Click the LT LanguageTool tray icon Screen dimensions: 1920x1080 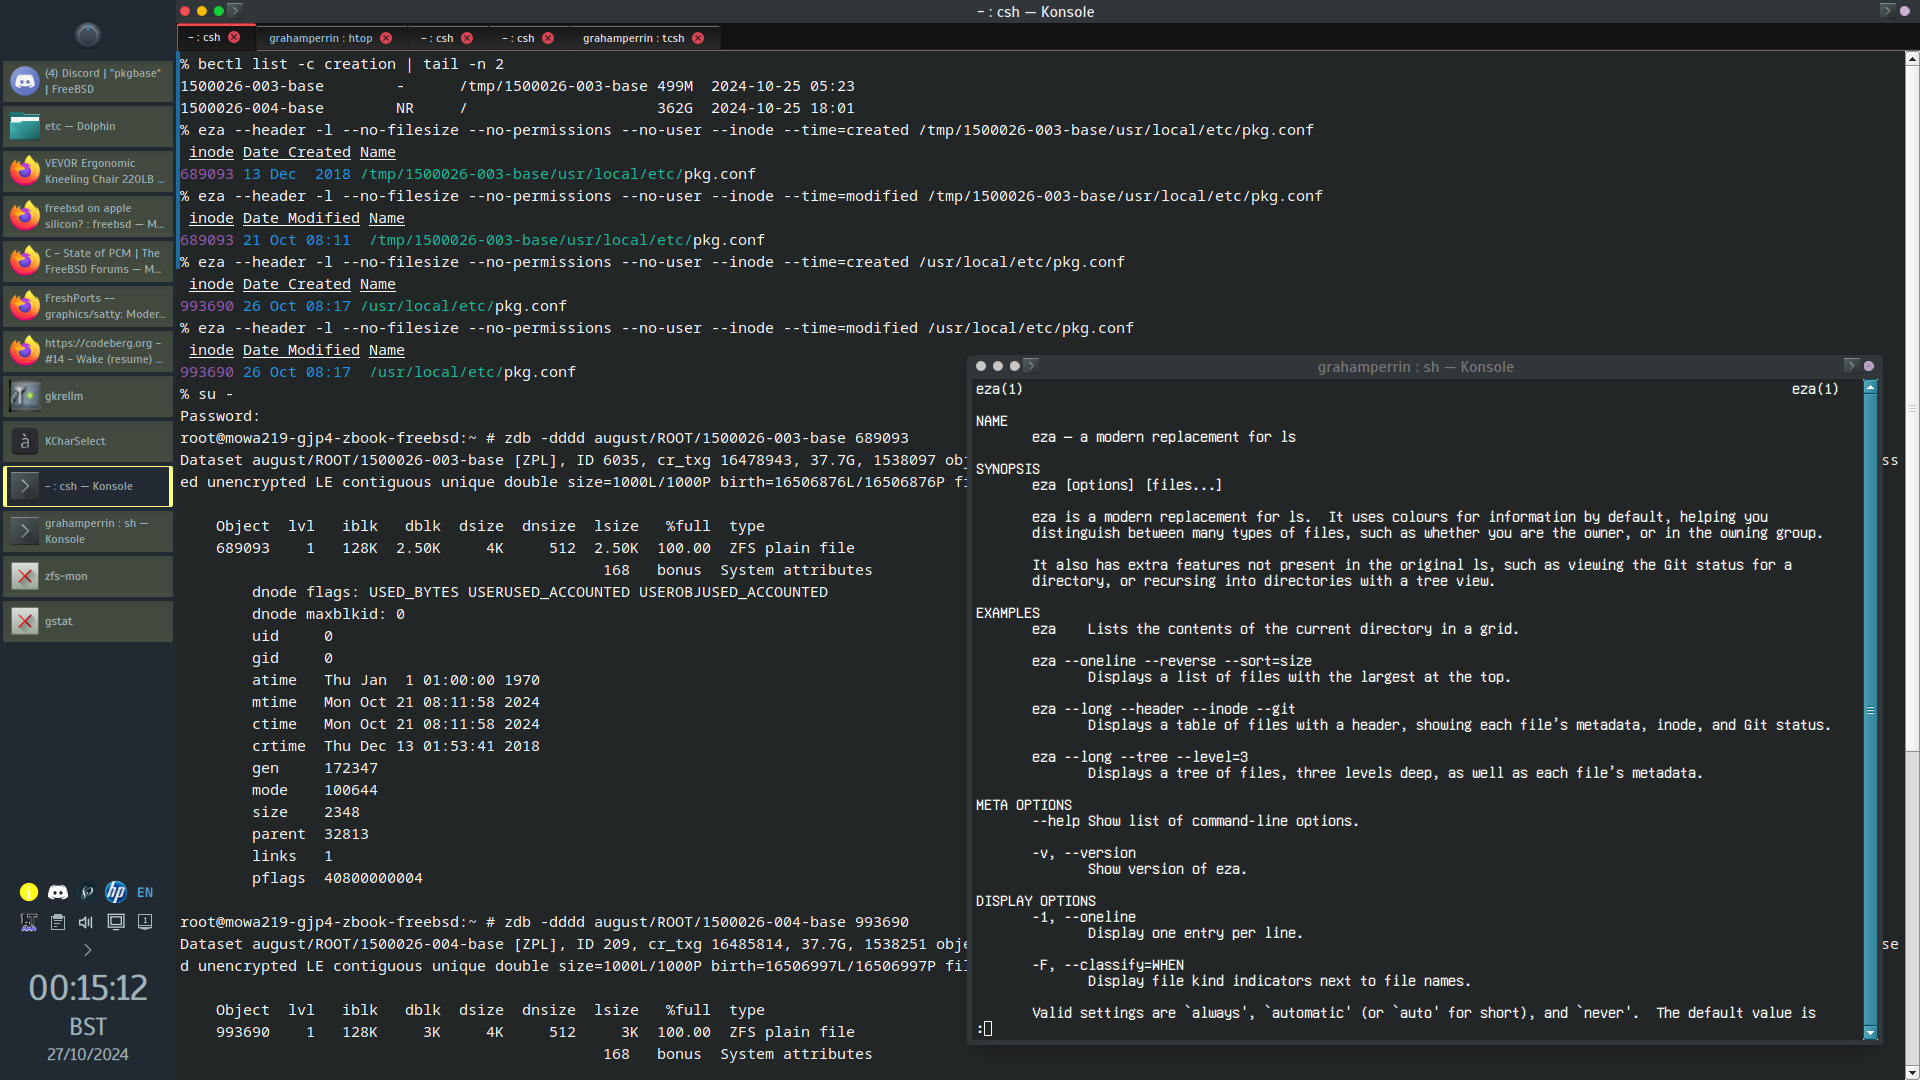(x=29, y=922)
